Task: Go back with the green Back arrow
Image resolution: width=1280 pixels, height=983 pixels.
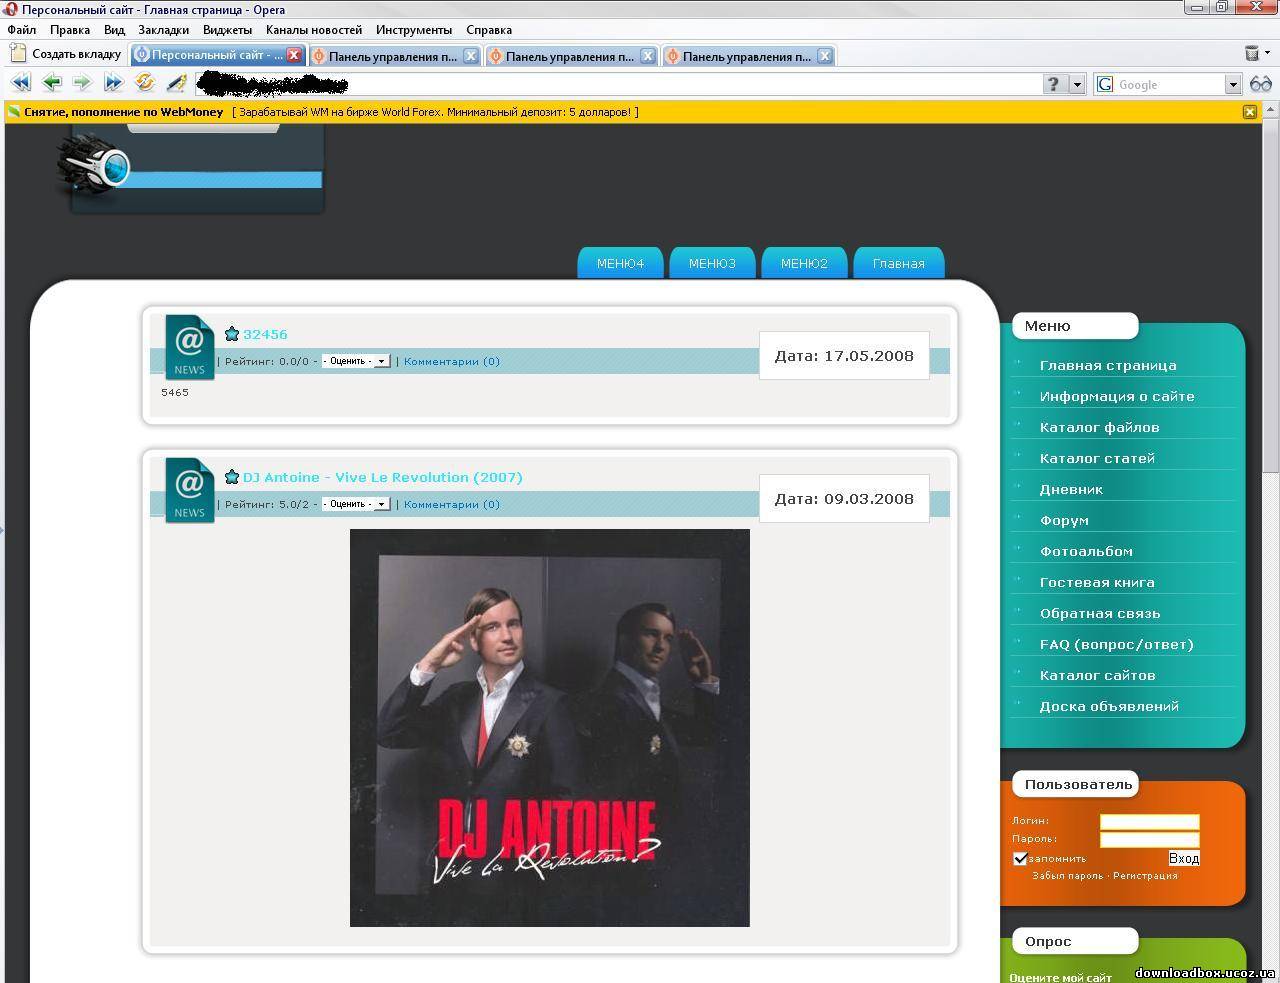Action: tap(52, 83)
